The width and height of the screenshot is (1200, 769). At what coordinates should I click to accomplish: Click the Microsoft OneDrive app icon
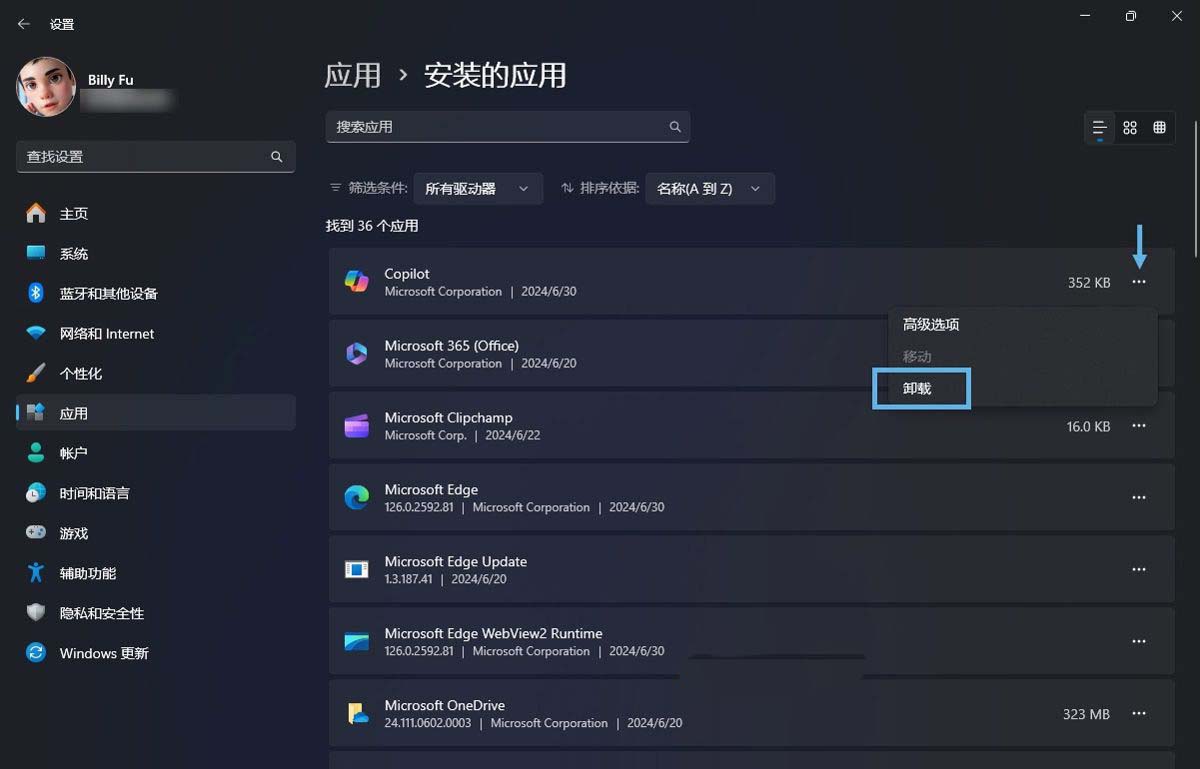[357, 714]
